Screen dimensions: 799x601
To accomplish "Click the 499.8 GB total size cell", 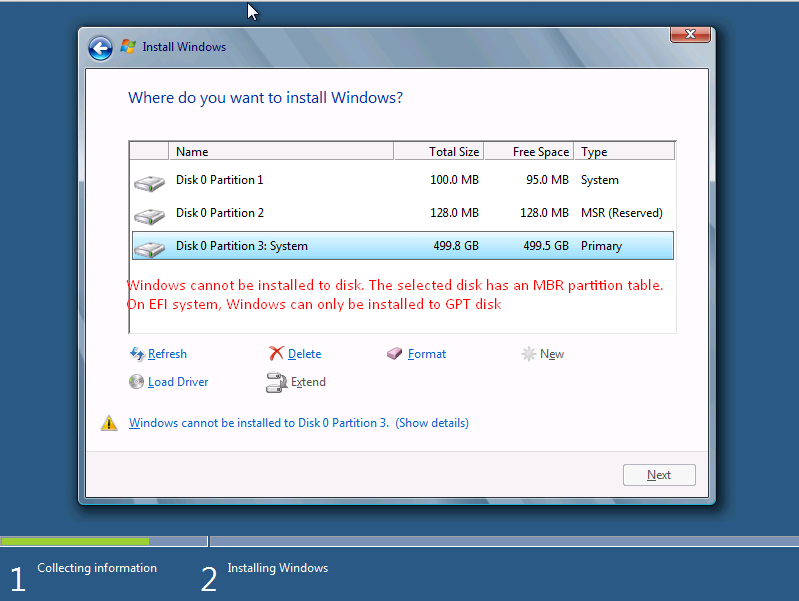I will [456, 246].
